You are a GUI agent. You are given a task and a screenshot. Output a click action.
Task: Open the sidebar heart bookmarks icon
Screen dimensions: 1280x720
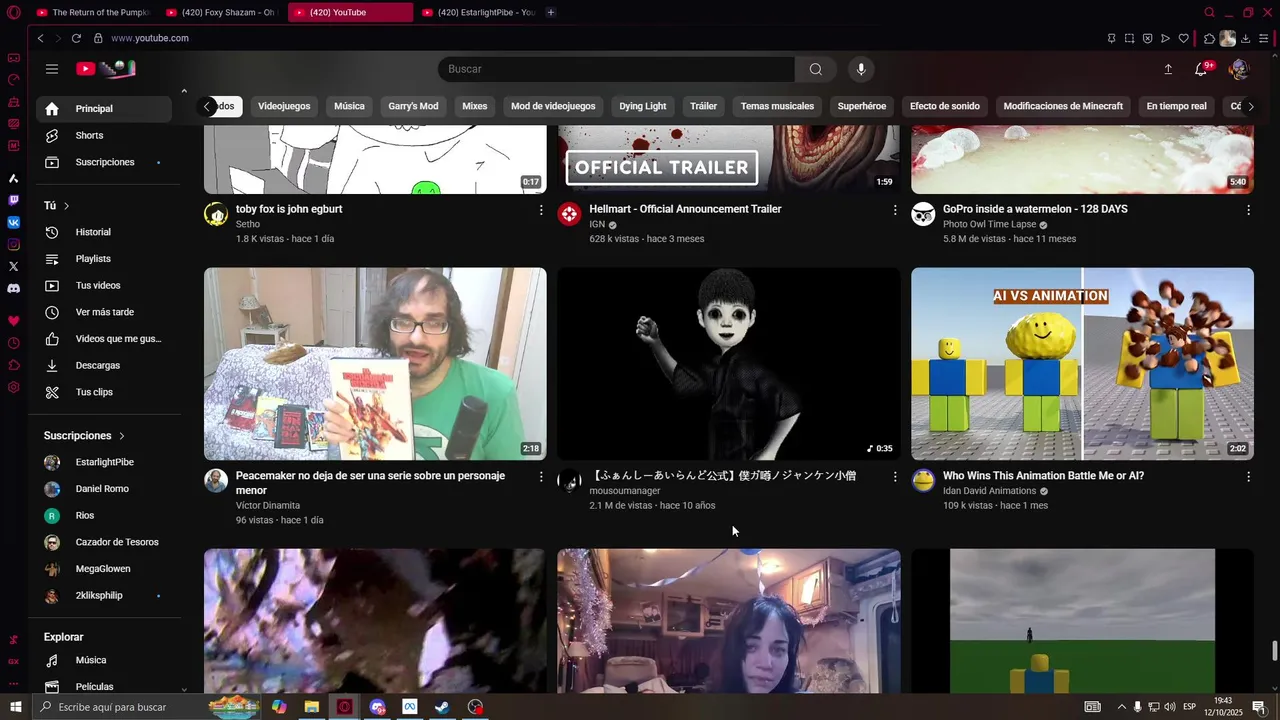click(x=13, y=321)
